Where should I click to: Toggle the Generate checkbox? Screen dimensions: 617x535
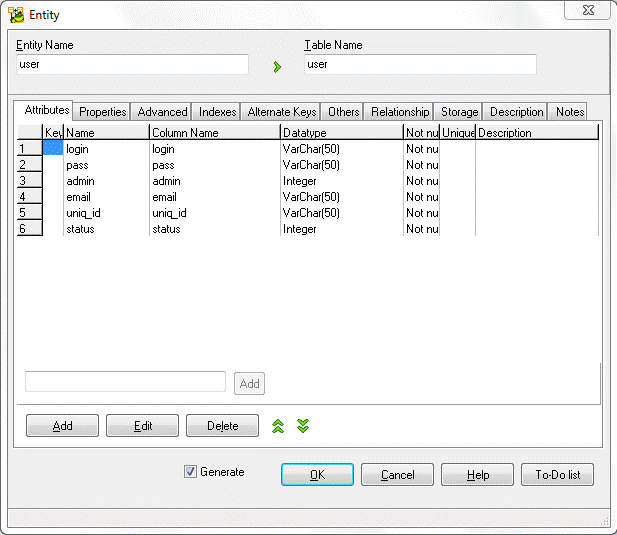point(191,472)
